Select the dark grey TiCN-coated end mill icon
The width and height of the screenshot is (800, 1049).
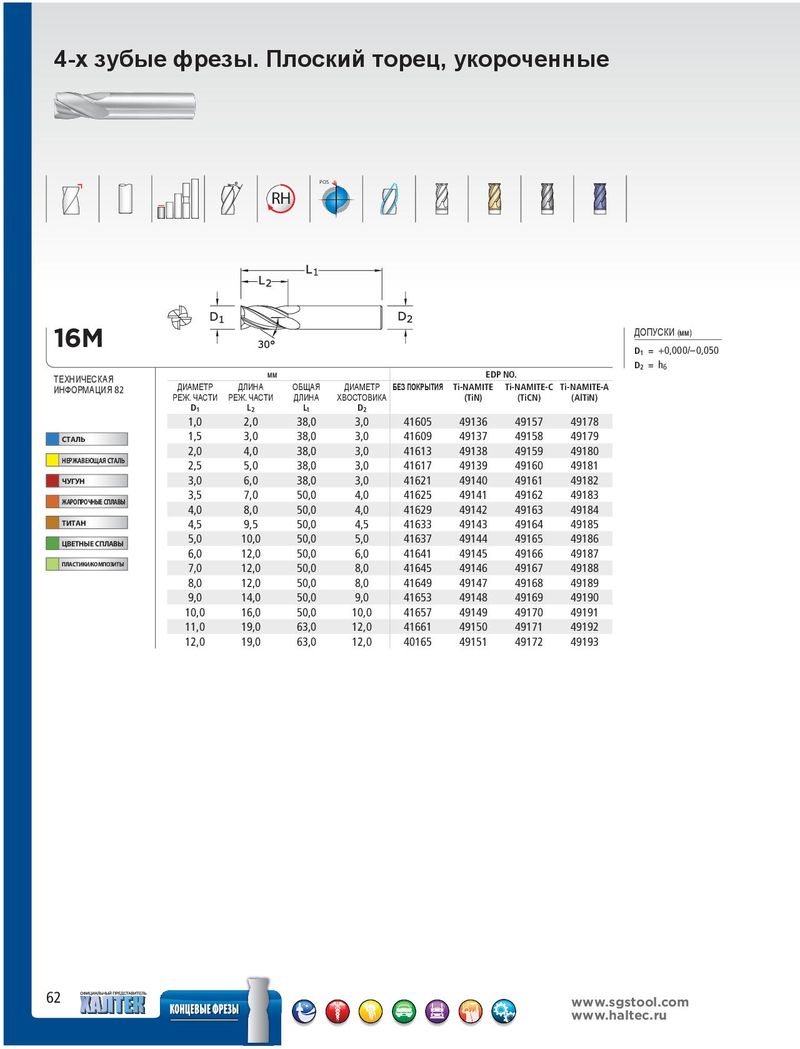pos(547,199)
